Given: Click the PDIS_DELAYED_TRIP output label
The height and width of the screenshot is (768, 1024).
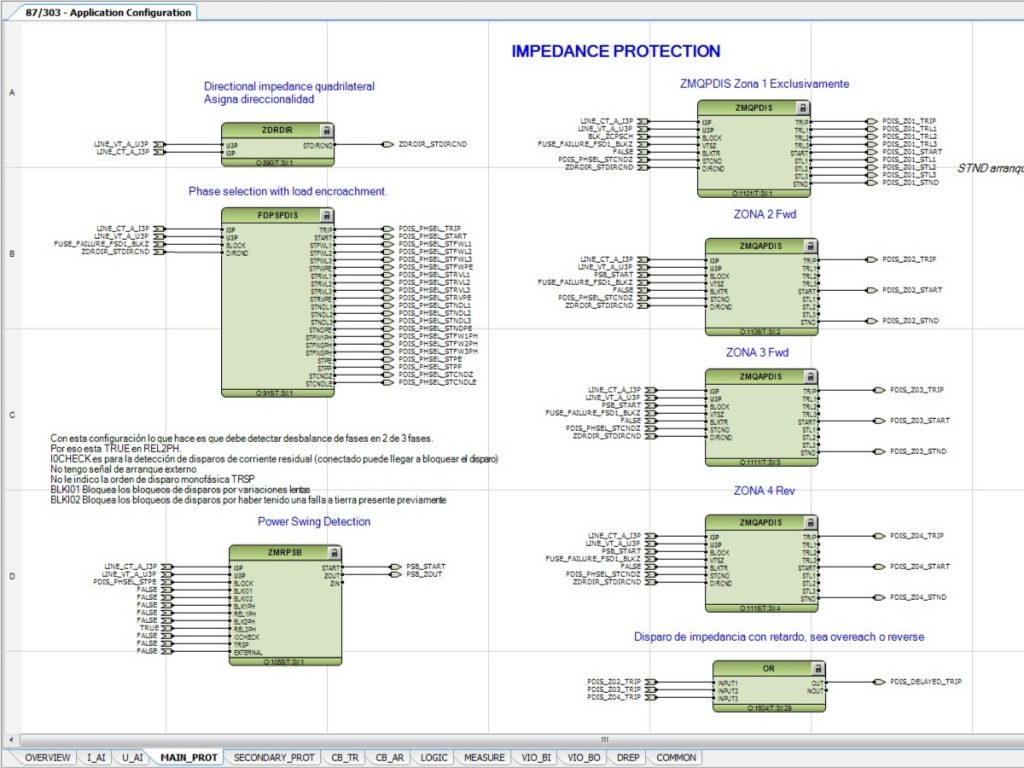Looking at the screenshot, I should tap(925, 682).
